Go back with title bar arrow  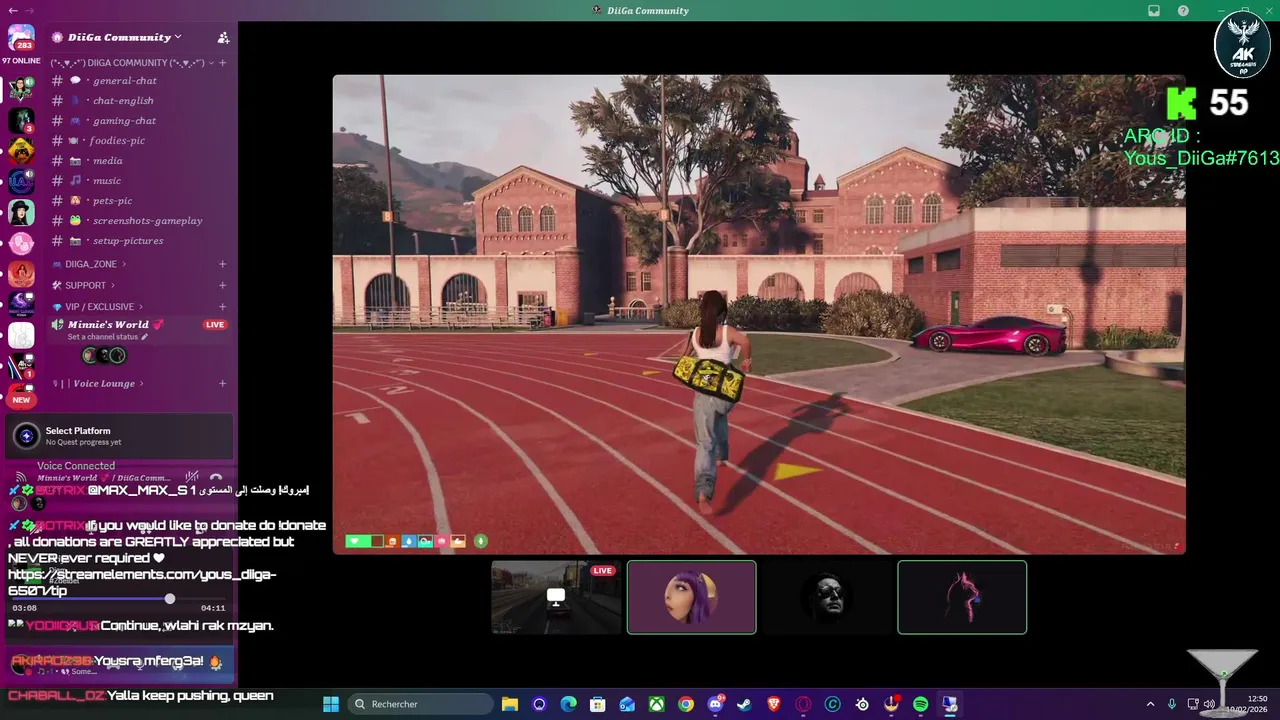point(12,10)
